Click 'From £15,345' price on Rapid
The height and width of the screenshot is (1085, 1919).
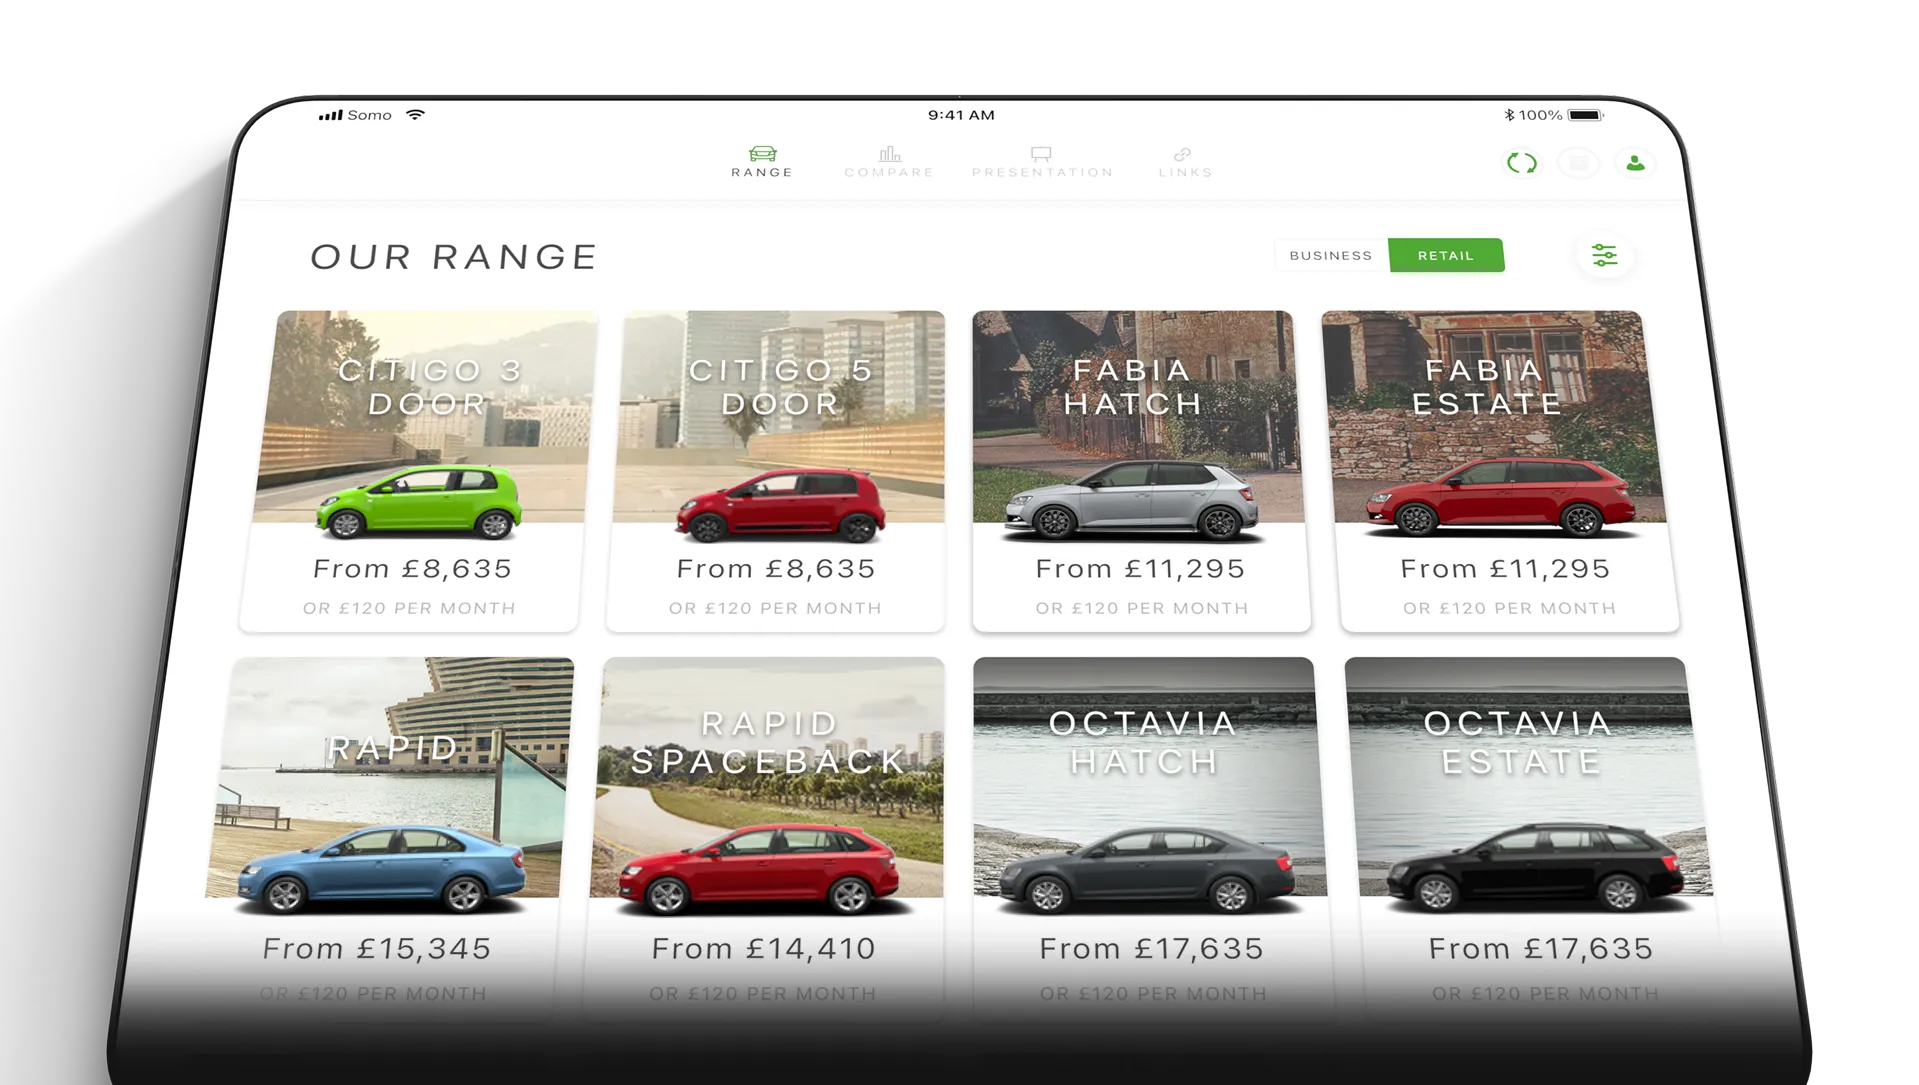377,948
